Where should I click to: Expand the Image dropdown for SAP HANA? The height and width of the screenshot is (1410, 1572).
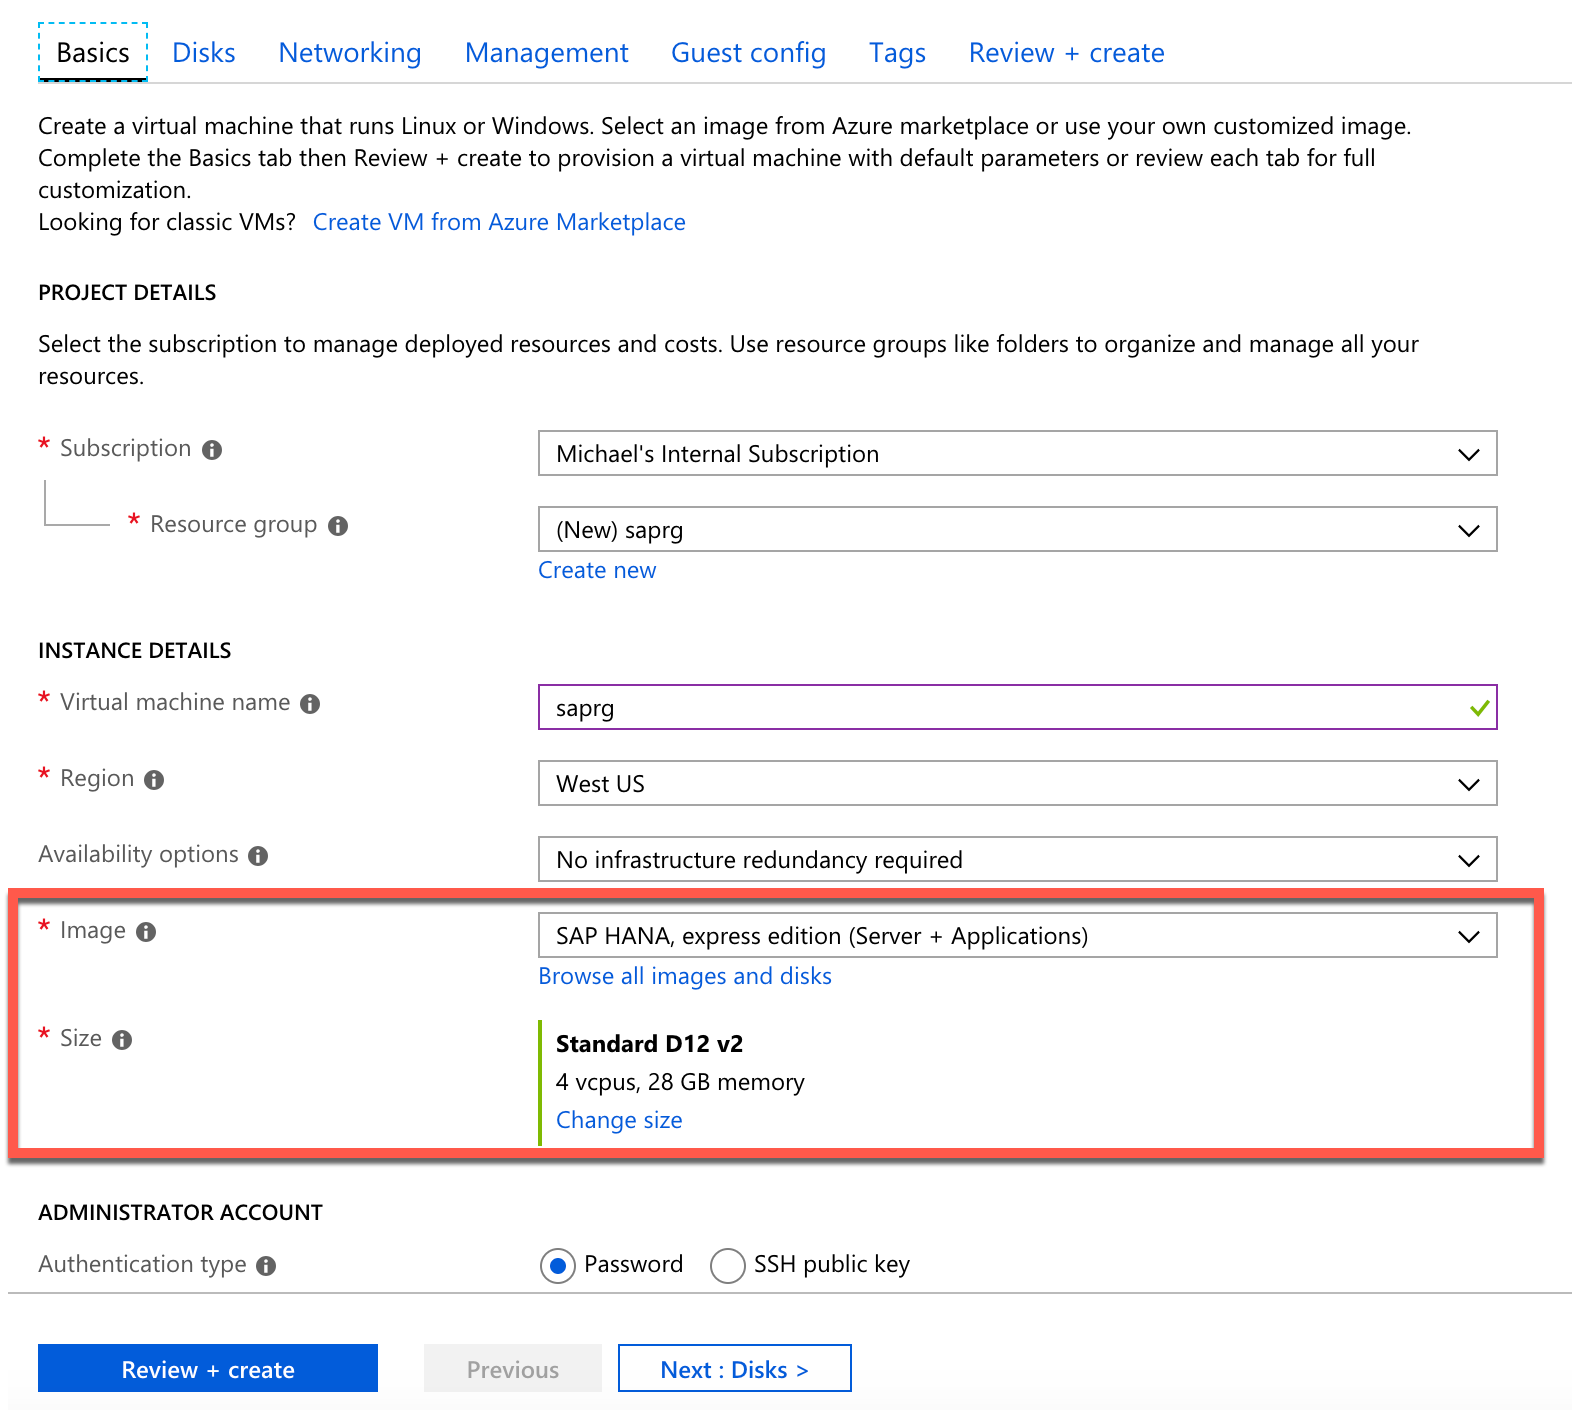pyautogui.click(x=1017, y=936)
